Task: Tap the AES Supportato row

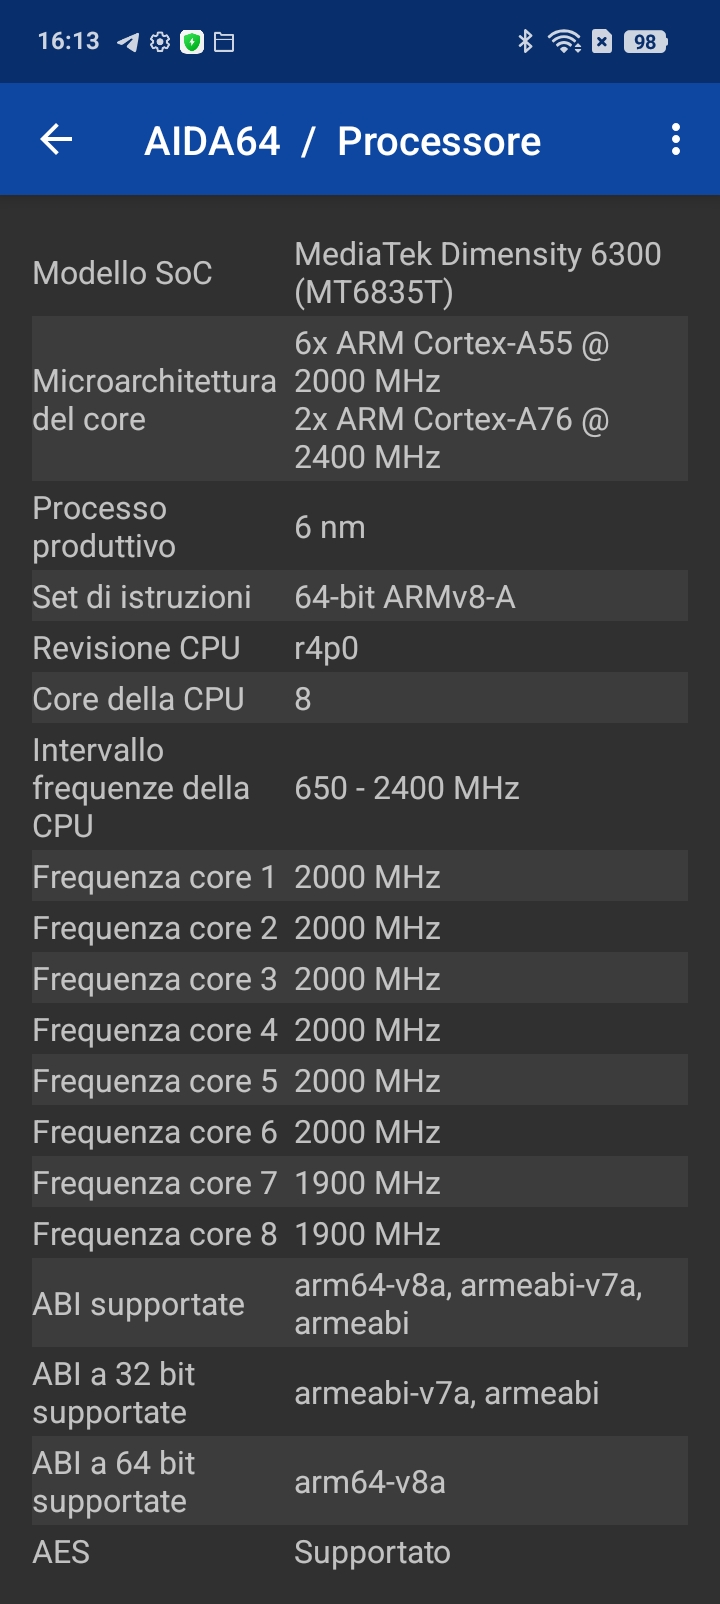Action: pyautogui.click(x=360, y=1552)
